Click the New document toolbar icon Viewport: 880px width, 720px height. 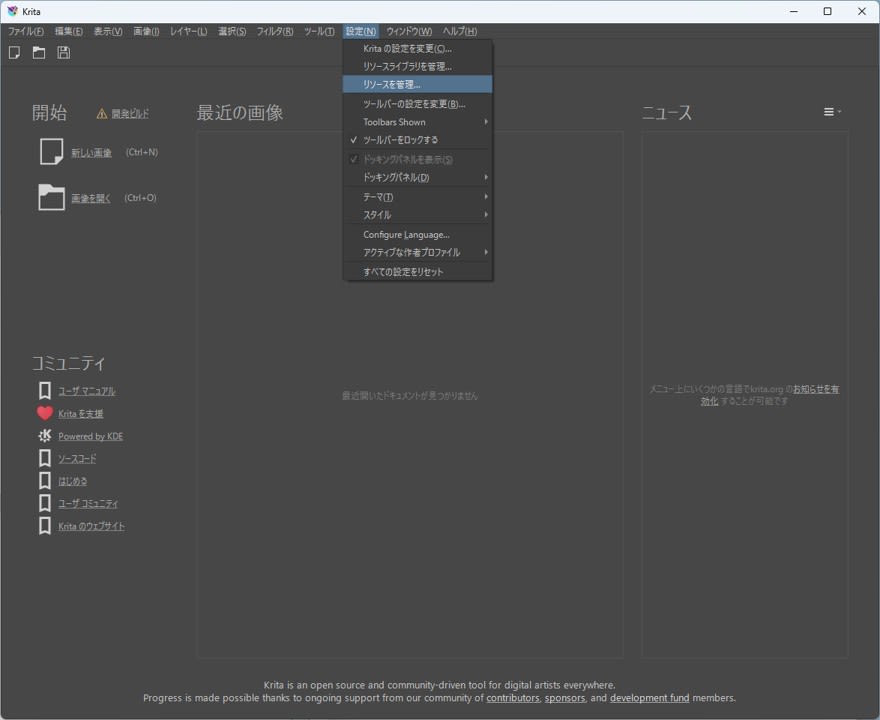[x=13, y=52]
